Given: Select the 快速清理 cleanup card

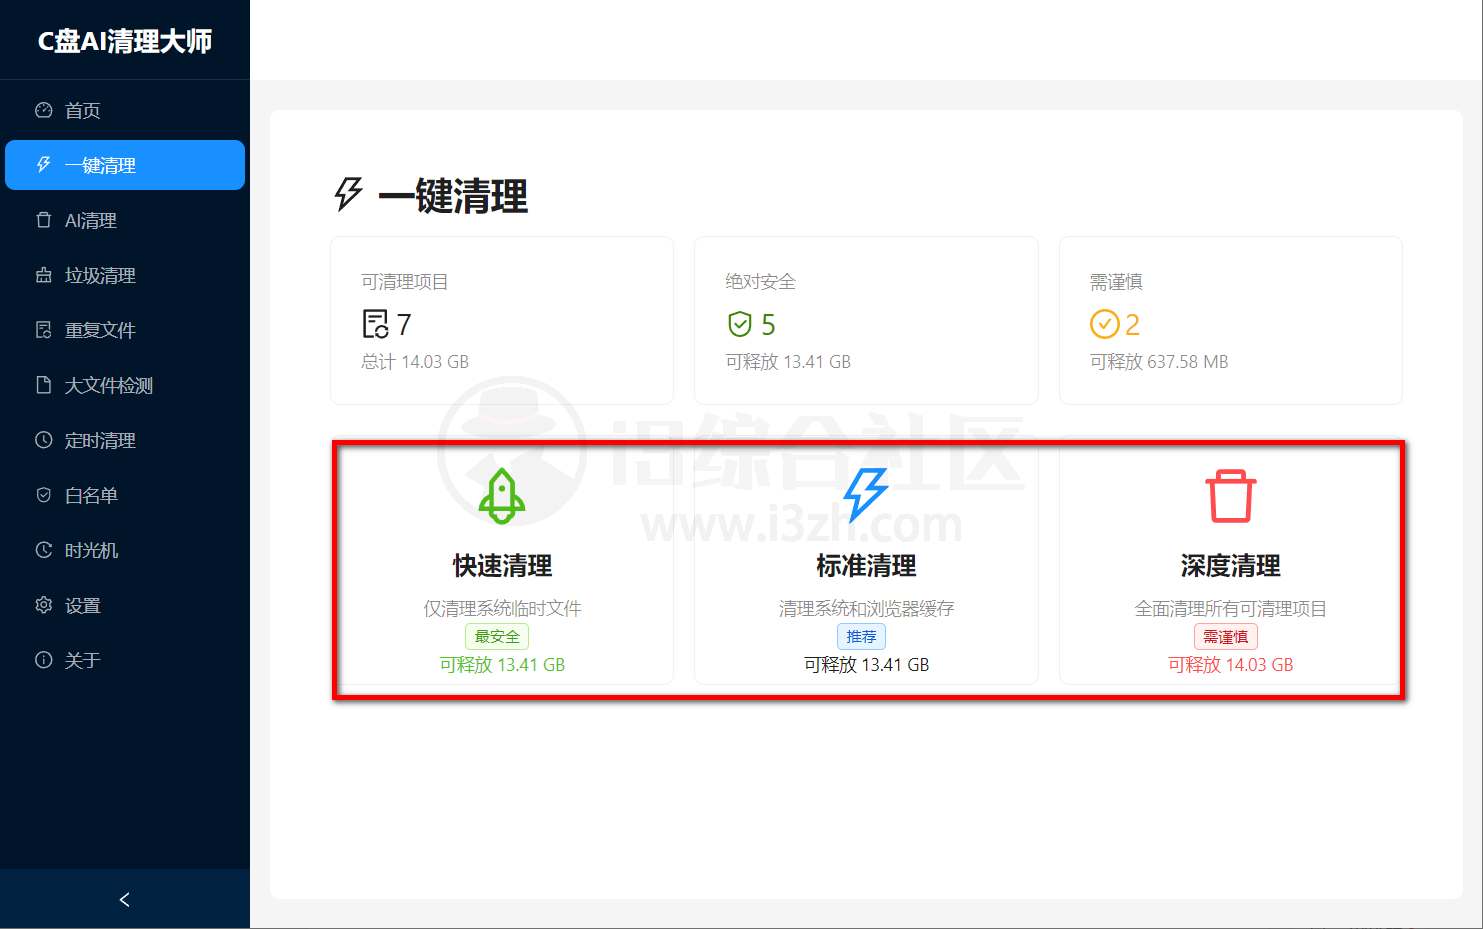Looking at the screenshot, I should tap(502, 567).
